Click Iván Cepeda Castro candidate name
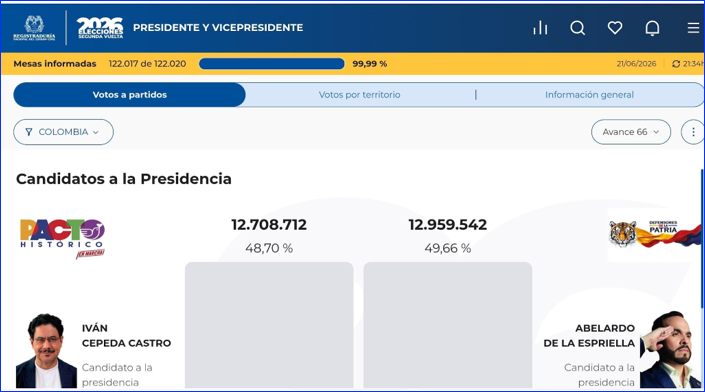 pos(126,336)
